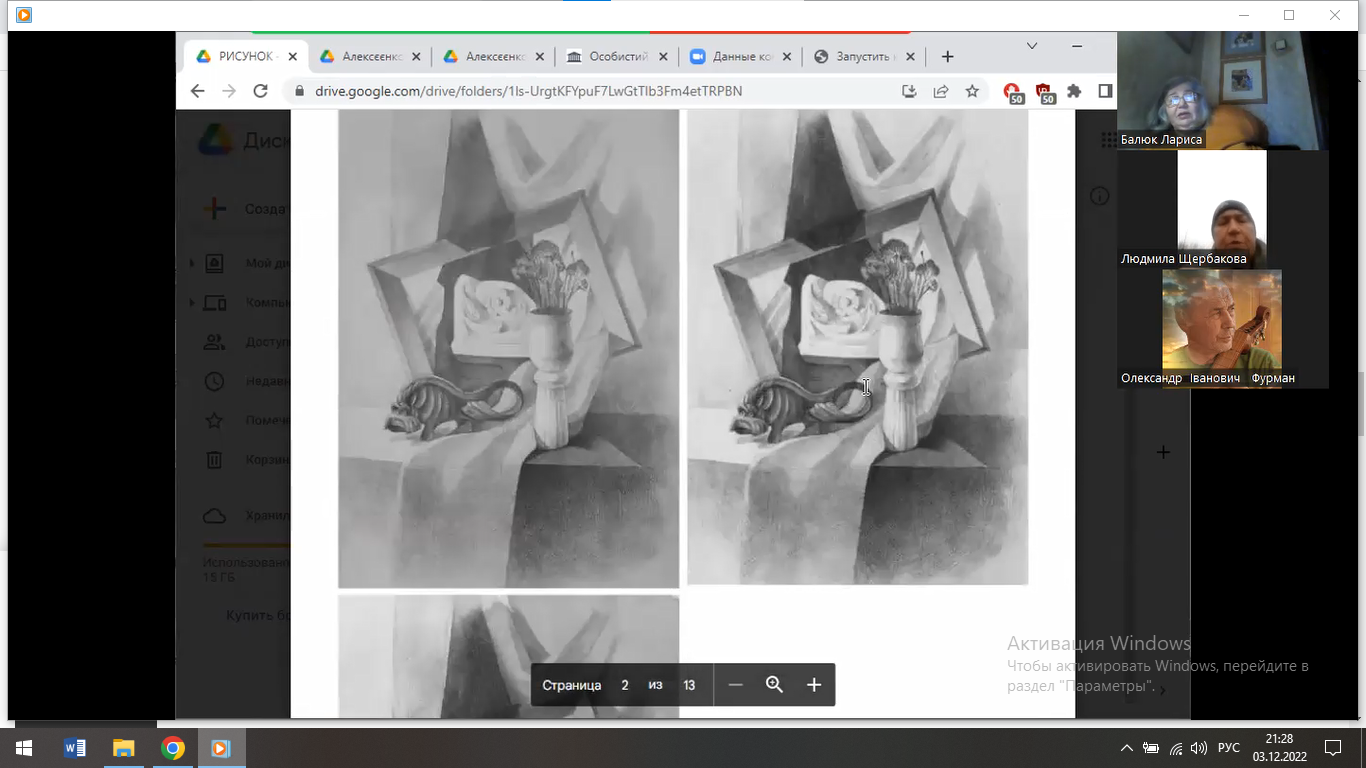
Task: Zoom in using the plus button
Action: point(814,685)
